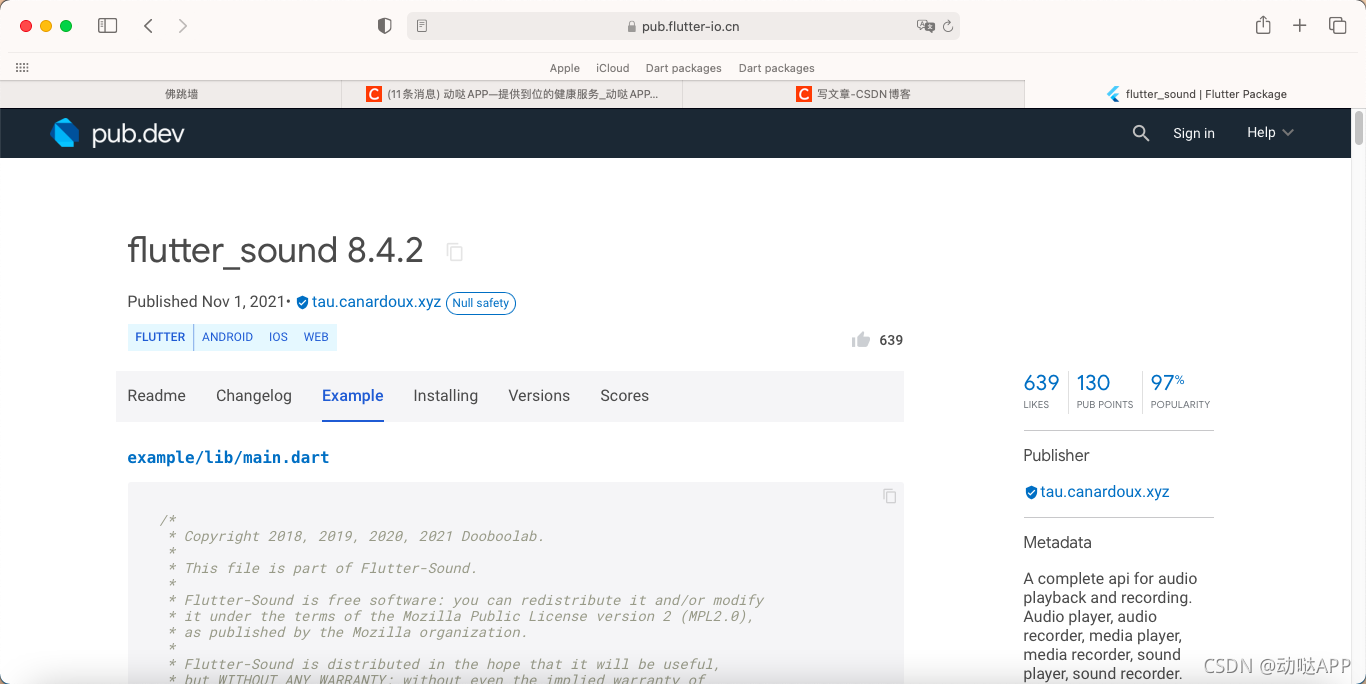Screen dimensions: 1366x684
Task: Switch to the 写文章-CSDN博客 tab
Action: (x=853, y=94)
